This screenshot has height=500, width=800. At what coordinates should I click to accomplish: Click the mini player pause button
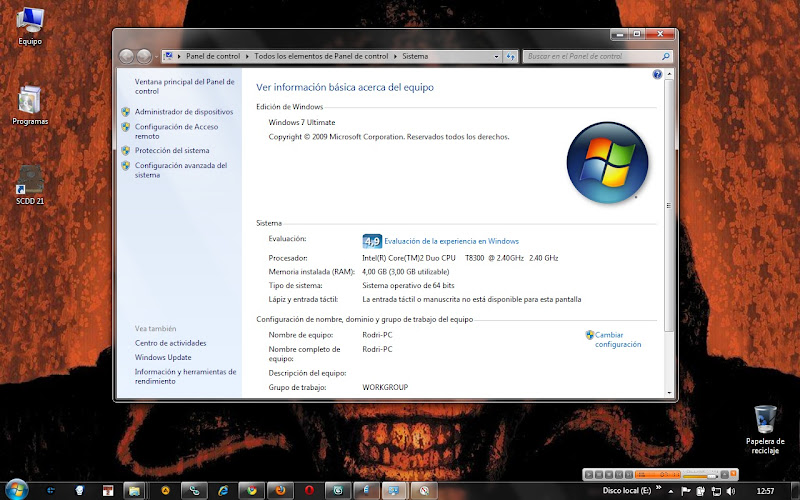pos(599,474)
